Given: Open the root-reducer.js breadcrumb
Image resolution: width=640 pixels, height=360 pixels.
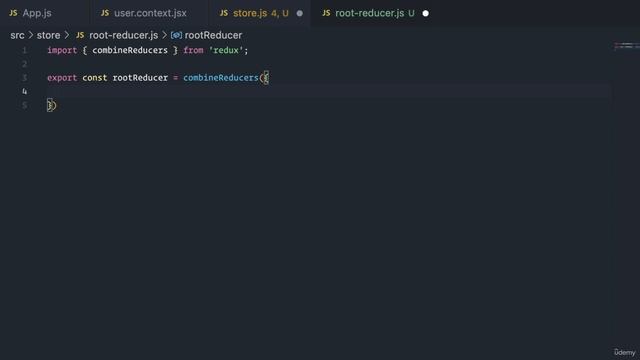Looking at the screenshot, I should point(123,36).
